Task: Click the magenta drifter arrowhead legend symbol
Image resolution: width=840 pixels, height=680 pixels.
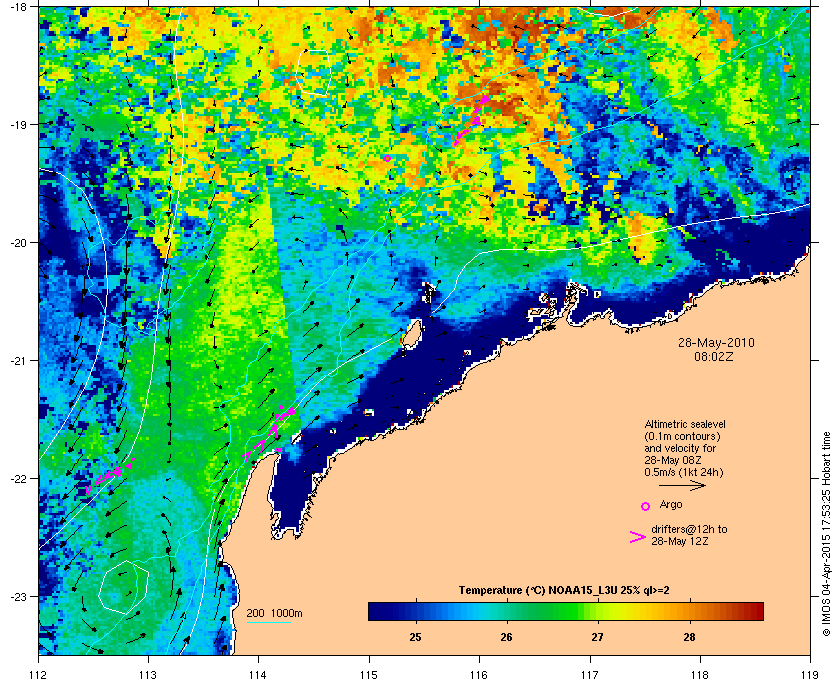Action: pyautogui.click(x=638, y=537)
